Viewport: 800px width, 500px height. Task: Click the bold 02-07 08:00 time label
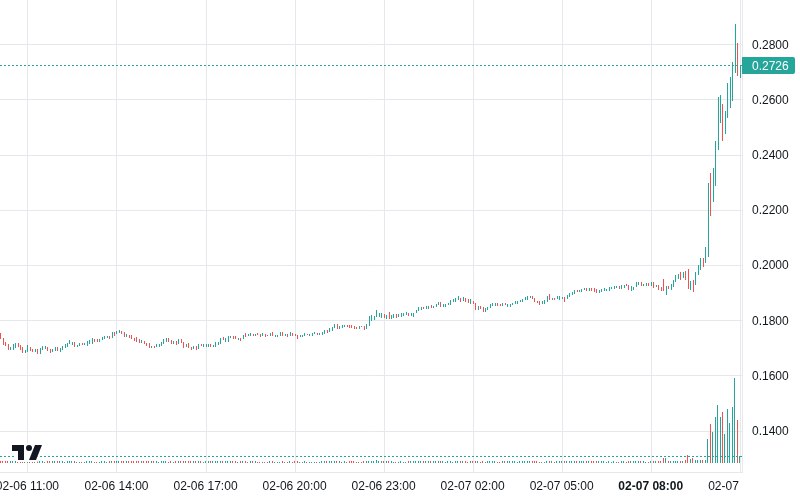pyautogui.click(x=651, y=486)
